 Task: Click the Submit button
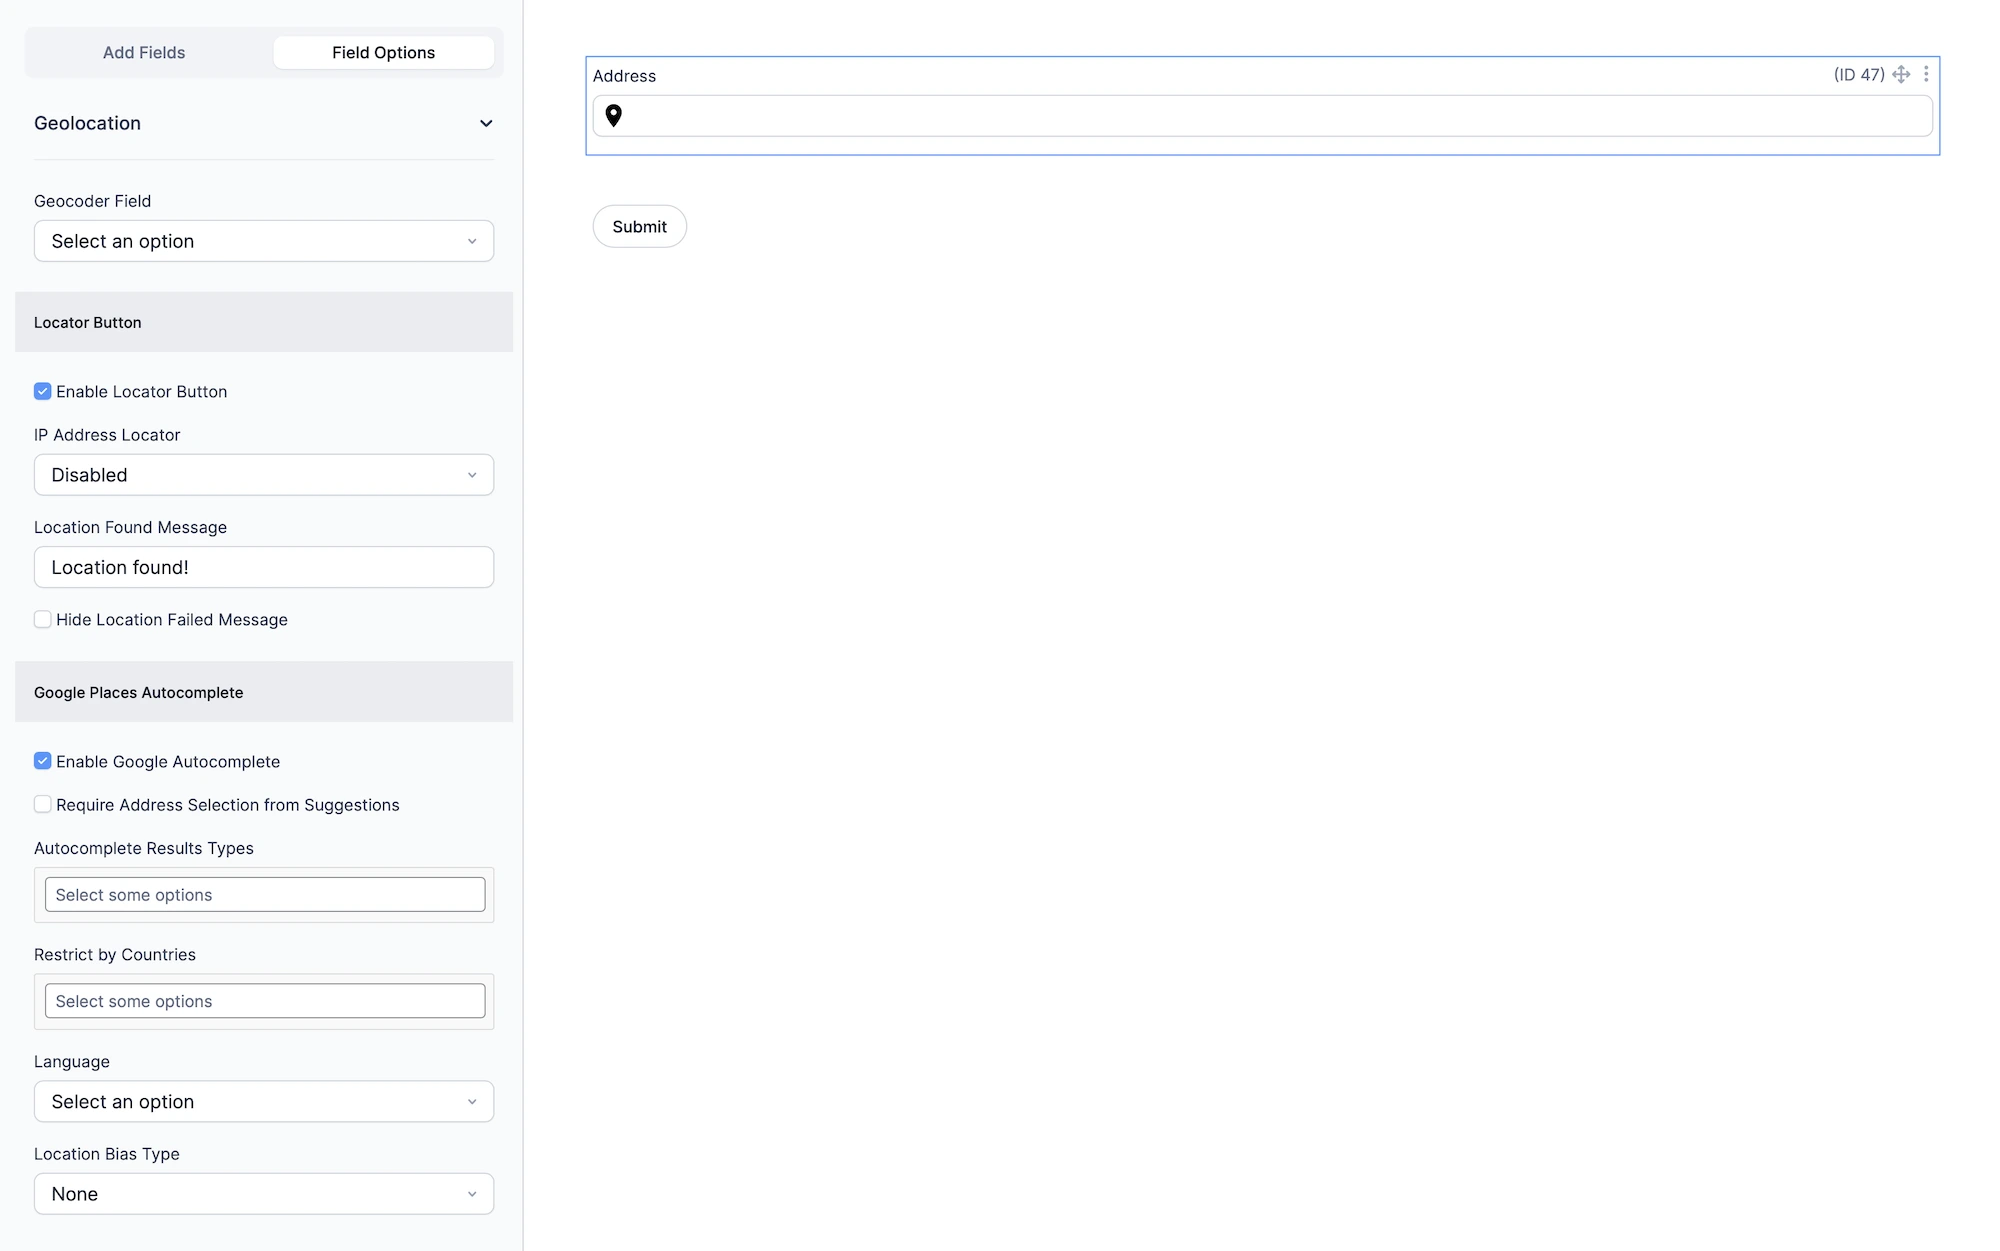[x=639, y=227]
